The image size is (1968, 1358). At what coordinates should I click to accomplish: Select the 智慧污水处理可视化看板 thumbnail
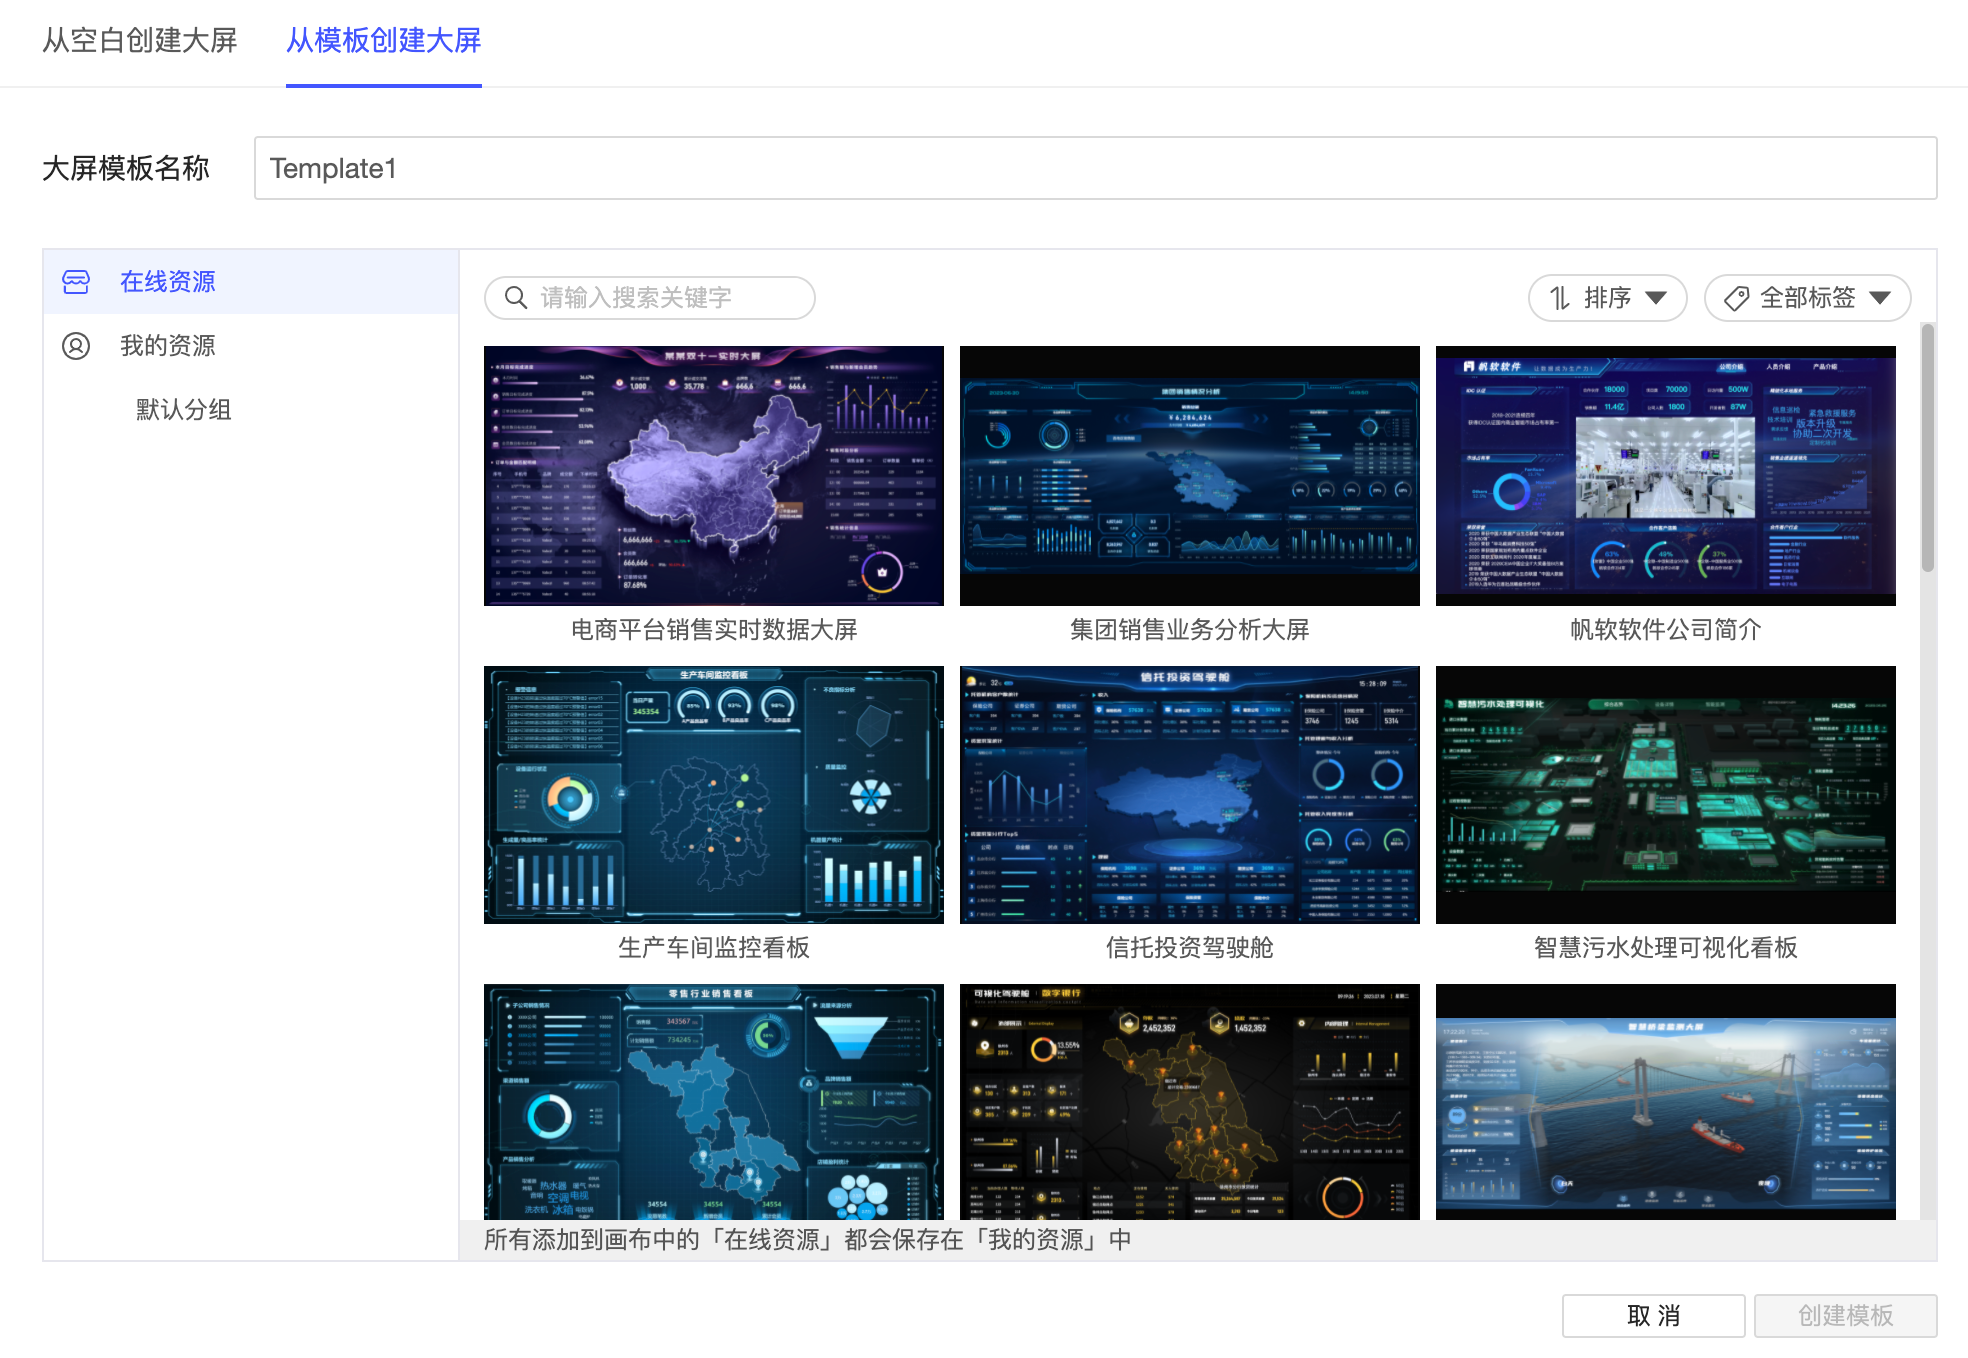coord(1665,795)
